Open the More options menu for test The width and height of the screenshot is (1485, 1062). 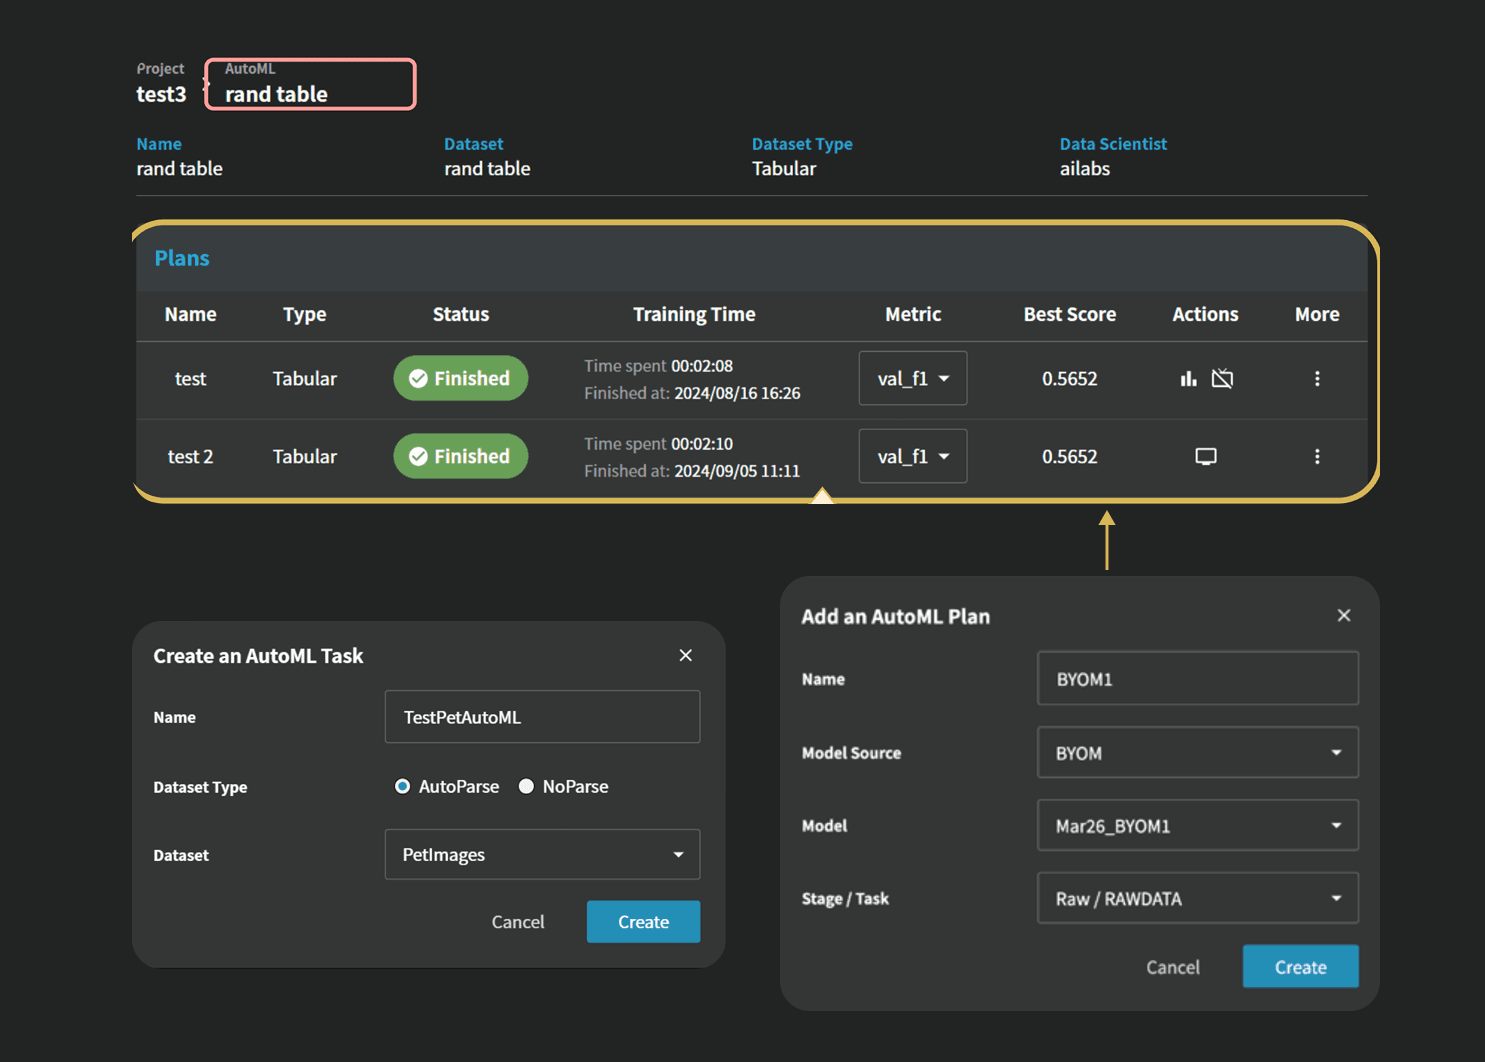(1316, 378)
